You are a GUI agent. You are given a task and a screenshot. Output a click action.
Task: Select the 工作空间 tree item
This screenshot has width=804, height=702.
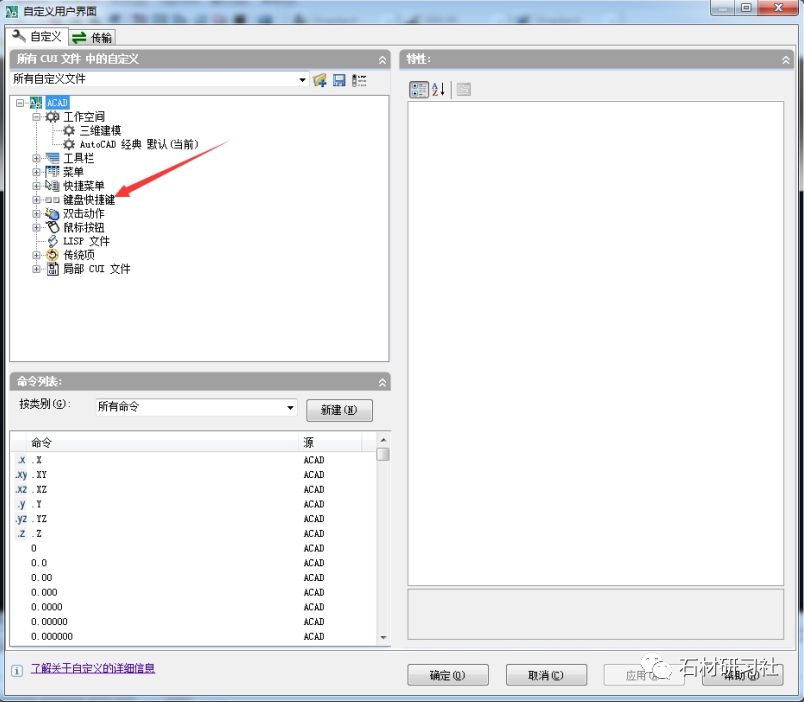84,117
